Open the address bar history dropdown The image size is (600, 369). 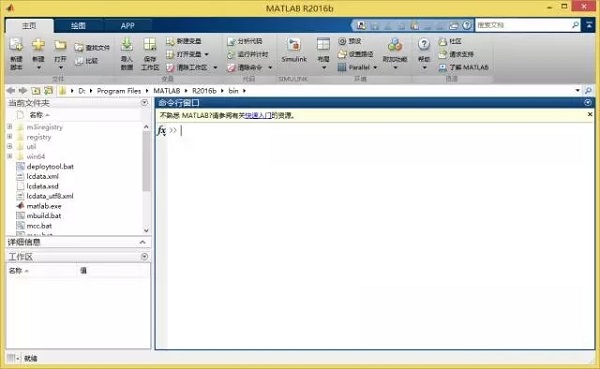pyautogui.click(x=577, y=91)
